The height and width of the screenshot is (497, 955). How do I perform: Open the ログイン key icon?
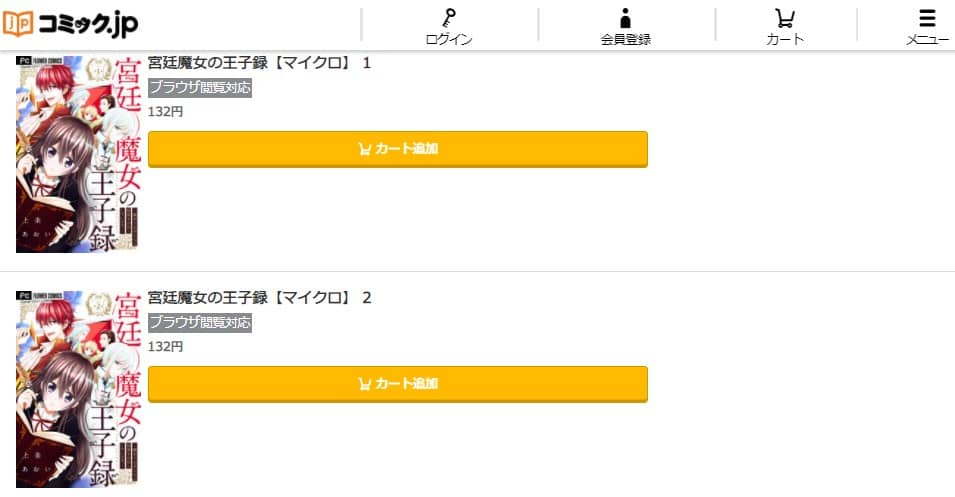(449, 18)
